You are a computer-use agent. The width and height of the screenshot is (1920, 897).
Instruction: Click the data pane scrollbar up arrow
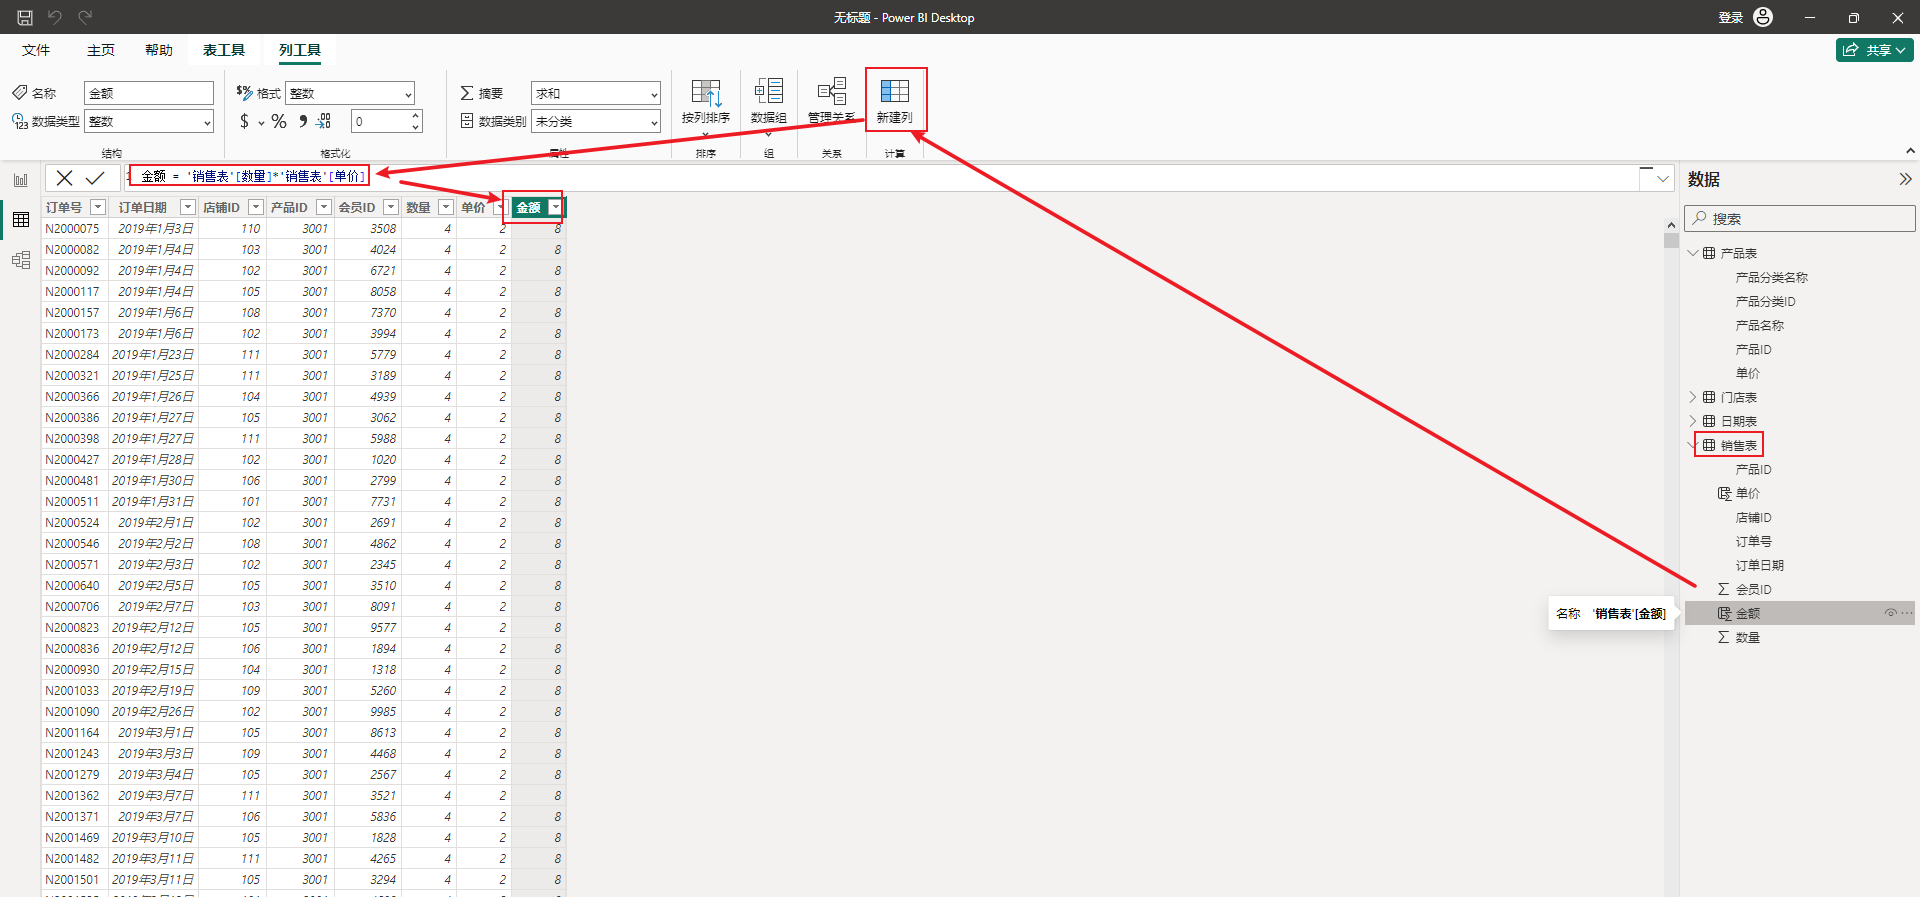click(x=1671, y=225)
